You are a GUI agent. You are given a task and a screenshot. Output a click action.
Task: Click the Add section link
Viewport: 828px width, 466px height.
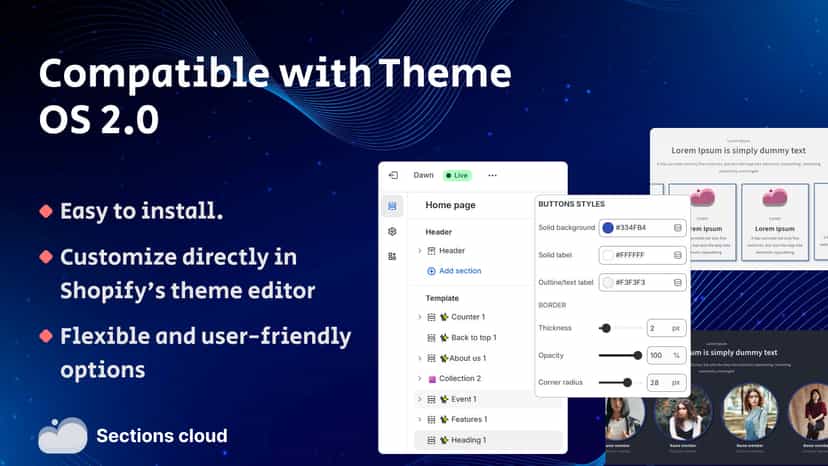[x=454, y=271]
